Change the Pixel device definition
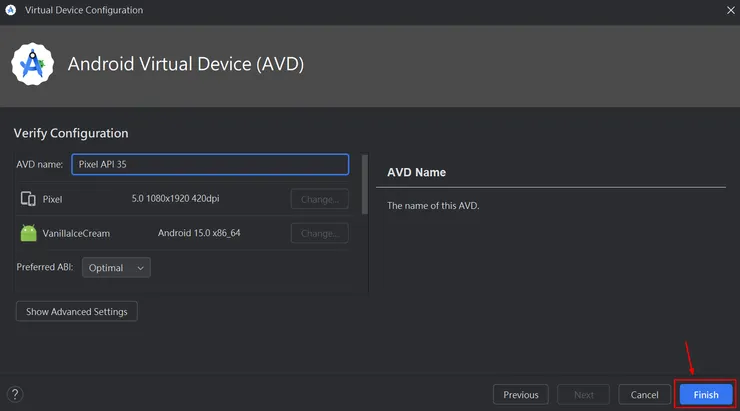Image resolution: width=740 pixels, height=411 pixels. pyautogui.click(x=319, y=199)
